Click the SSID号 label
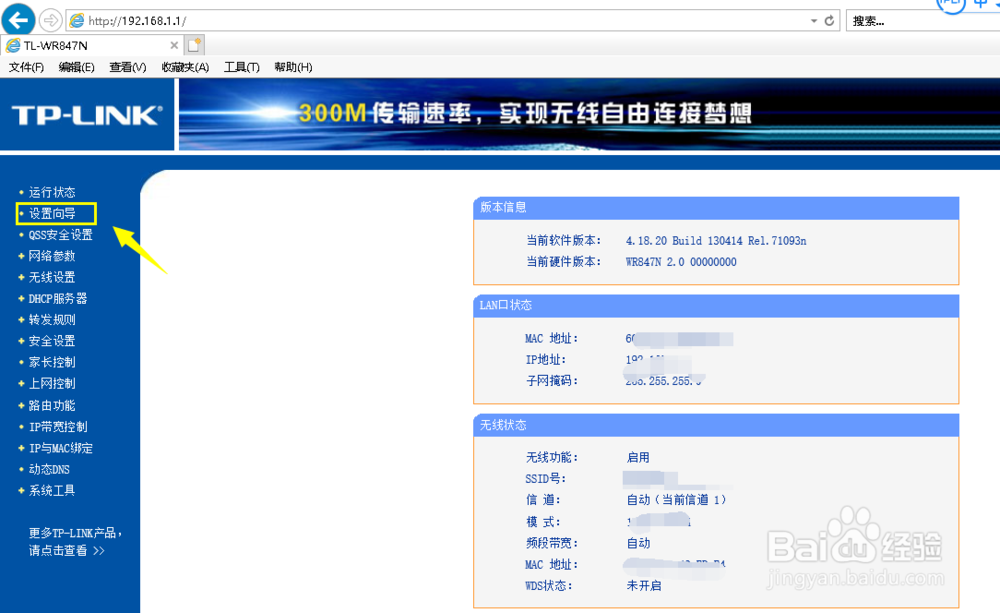1000x613 pixels. (x=545, y=479)
